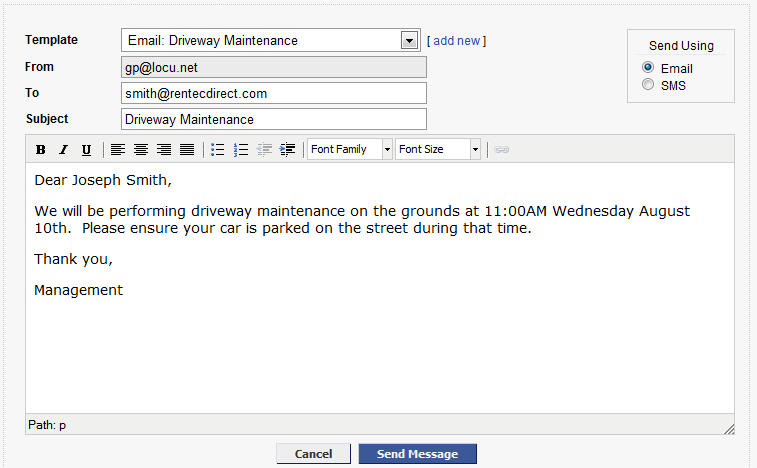Click the To email address field
Screen dimensions: 757x468
pyautogui.click(x=273, y=93)
